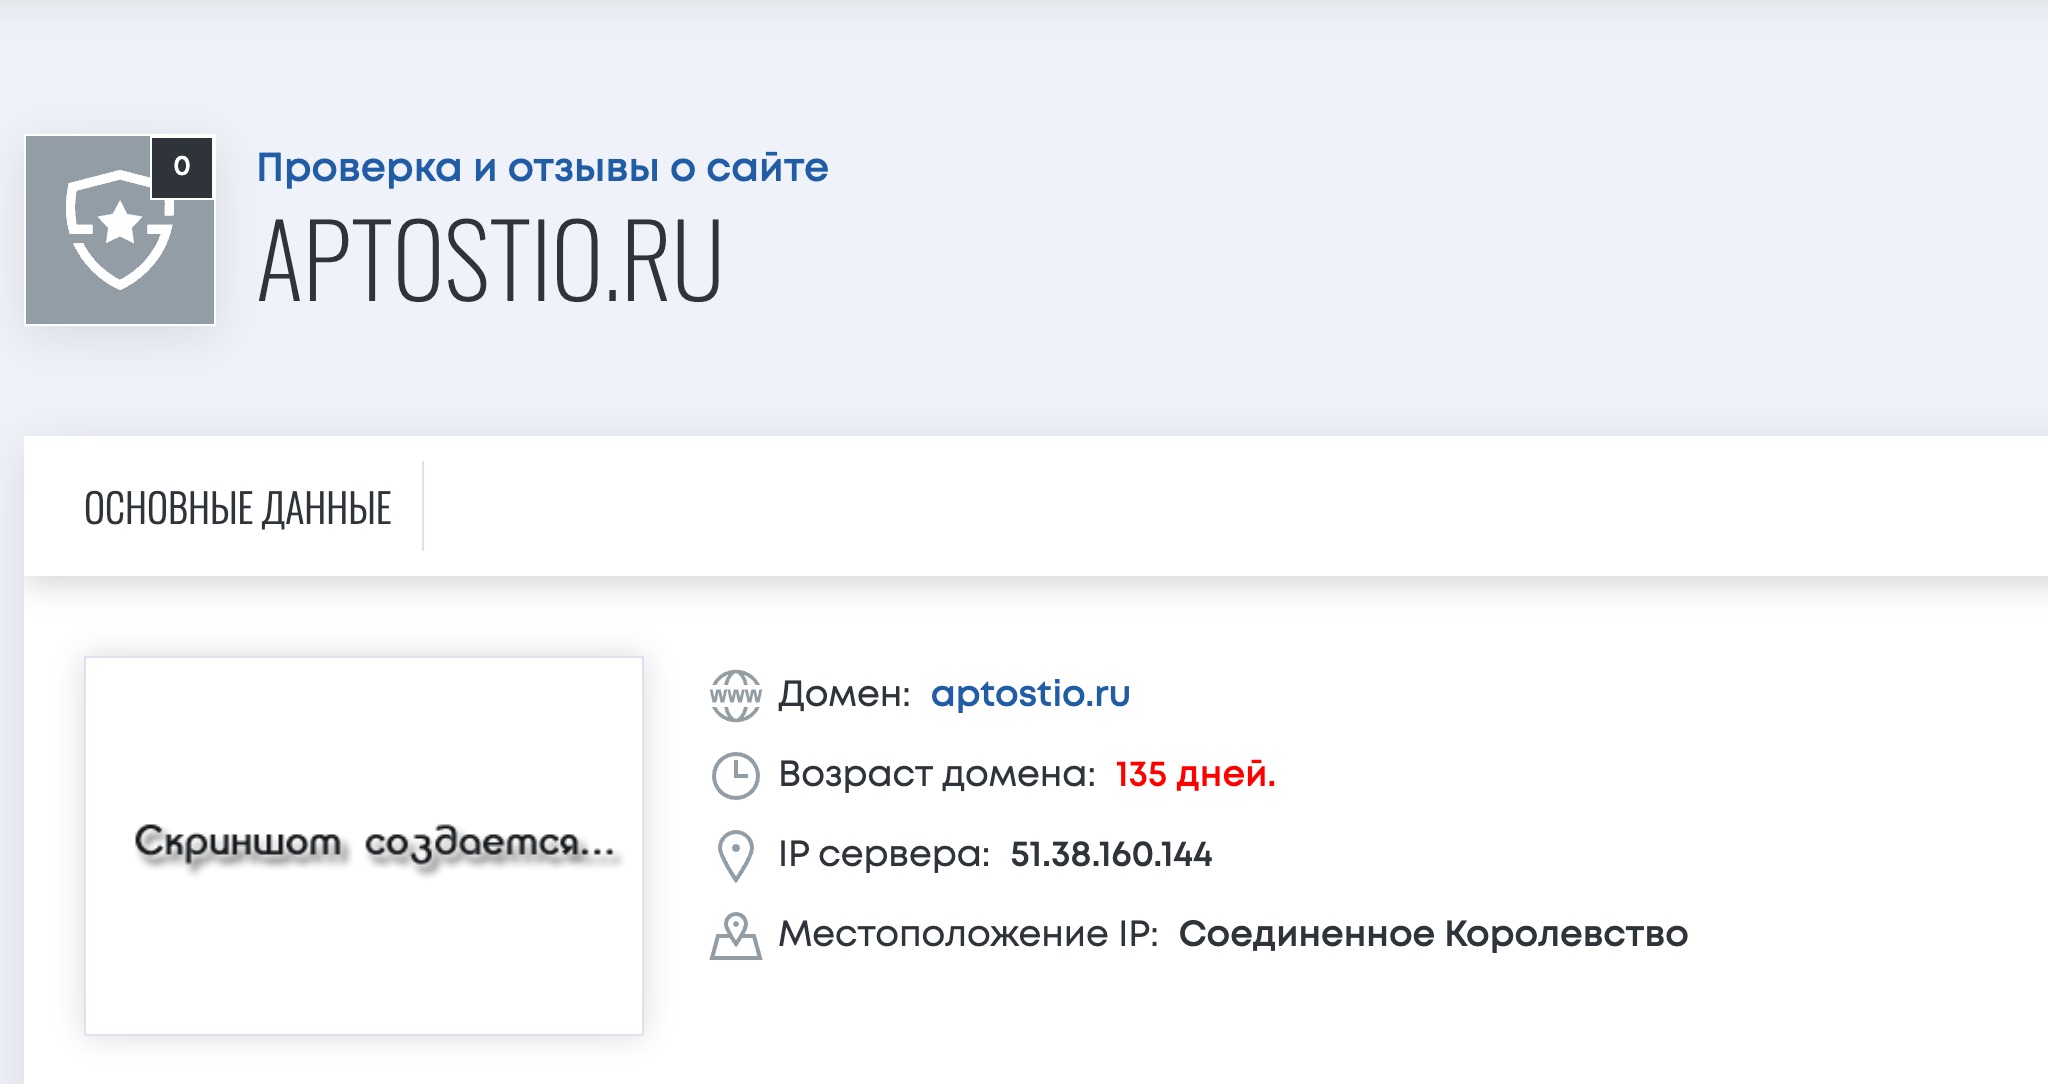Click the site screenshot placeholder thumbnail
Screen dimensions: 2048x1084
(x=364, y=846)
